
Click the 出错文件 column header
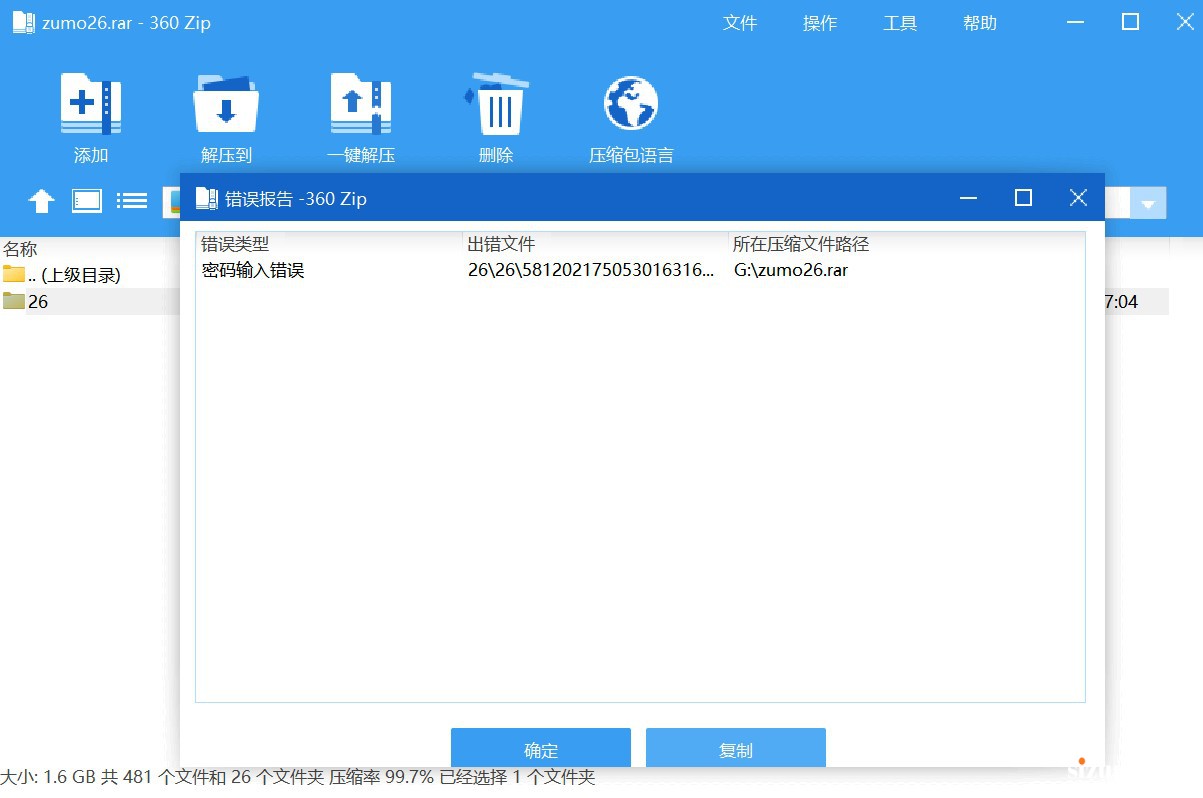(x=502, y=244)
